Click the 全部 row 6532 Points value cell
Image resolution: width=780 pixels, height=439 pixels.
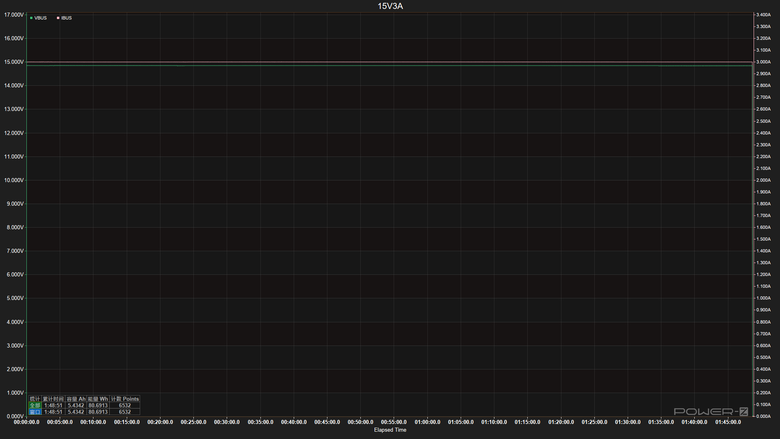125,405
